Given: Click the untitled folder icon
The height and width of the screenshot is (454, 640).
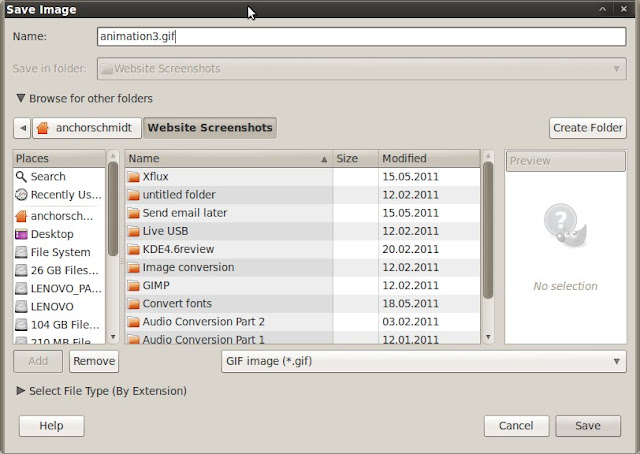Looking at the screenshot, I should (133, 195).
